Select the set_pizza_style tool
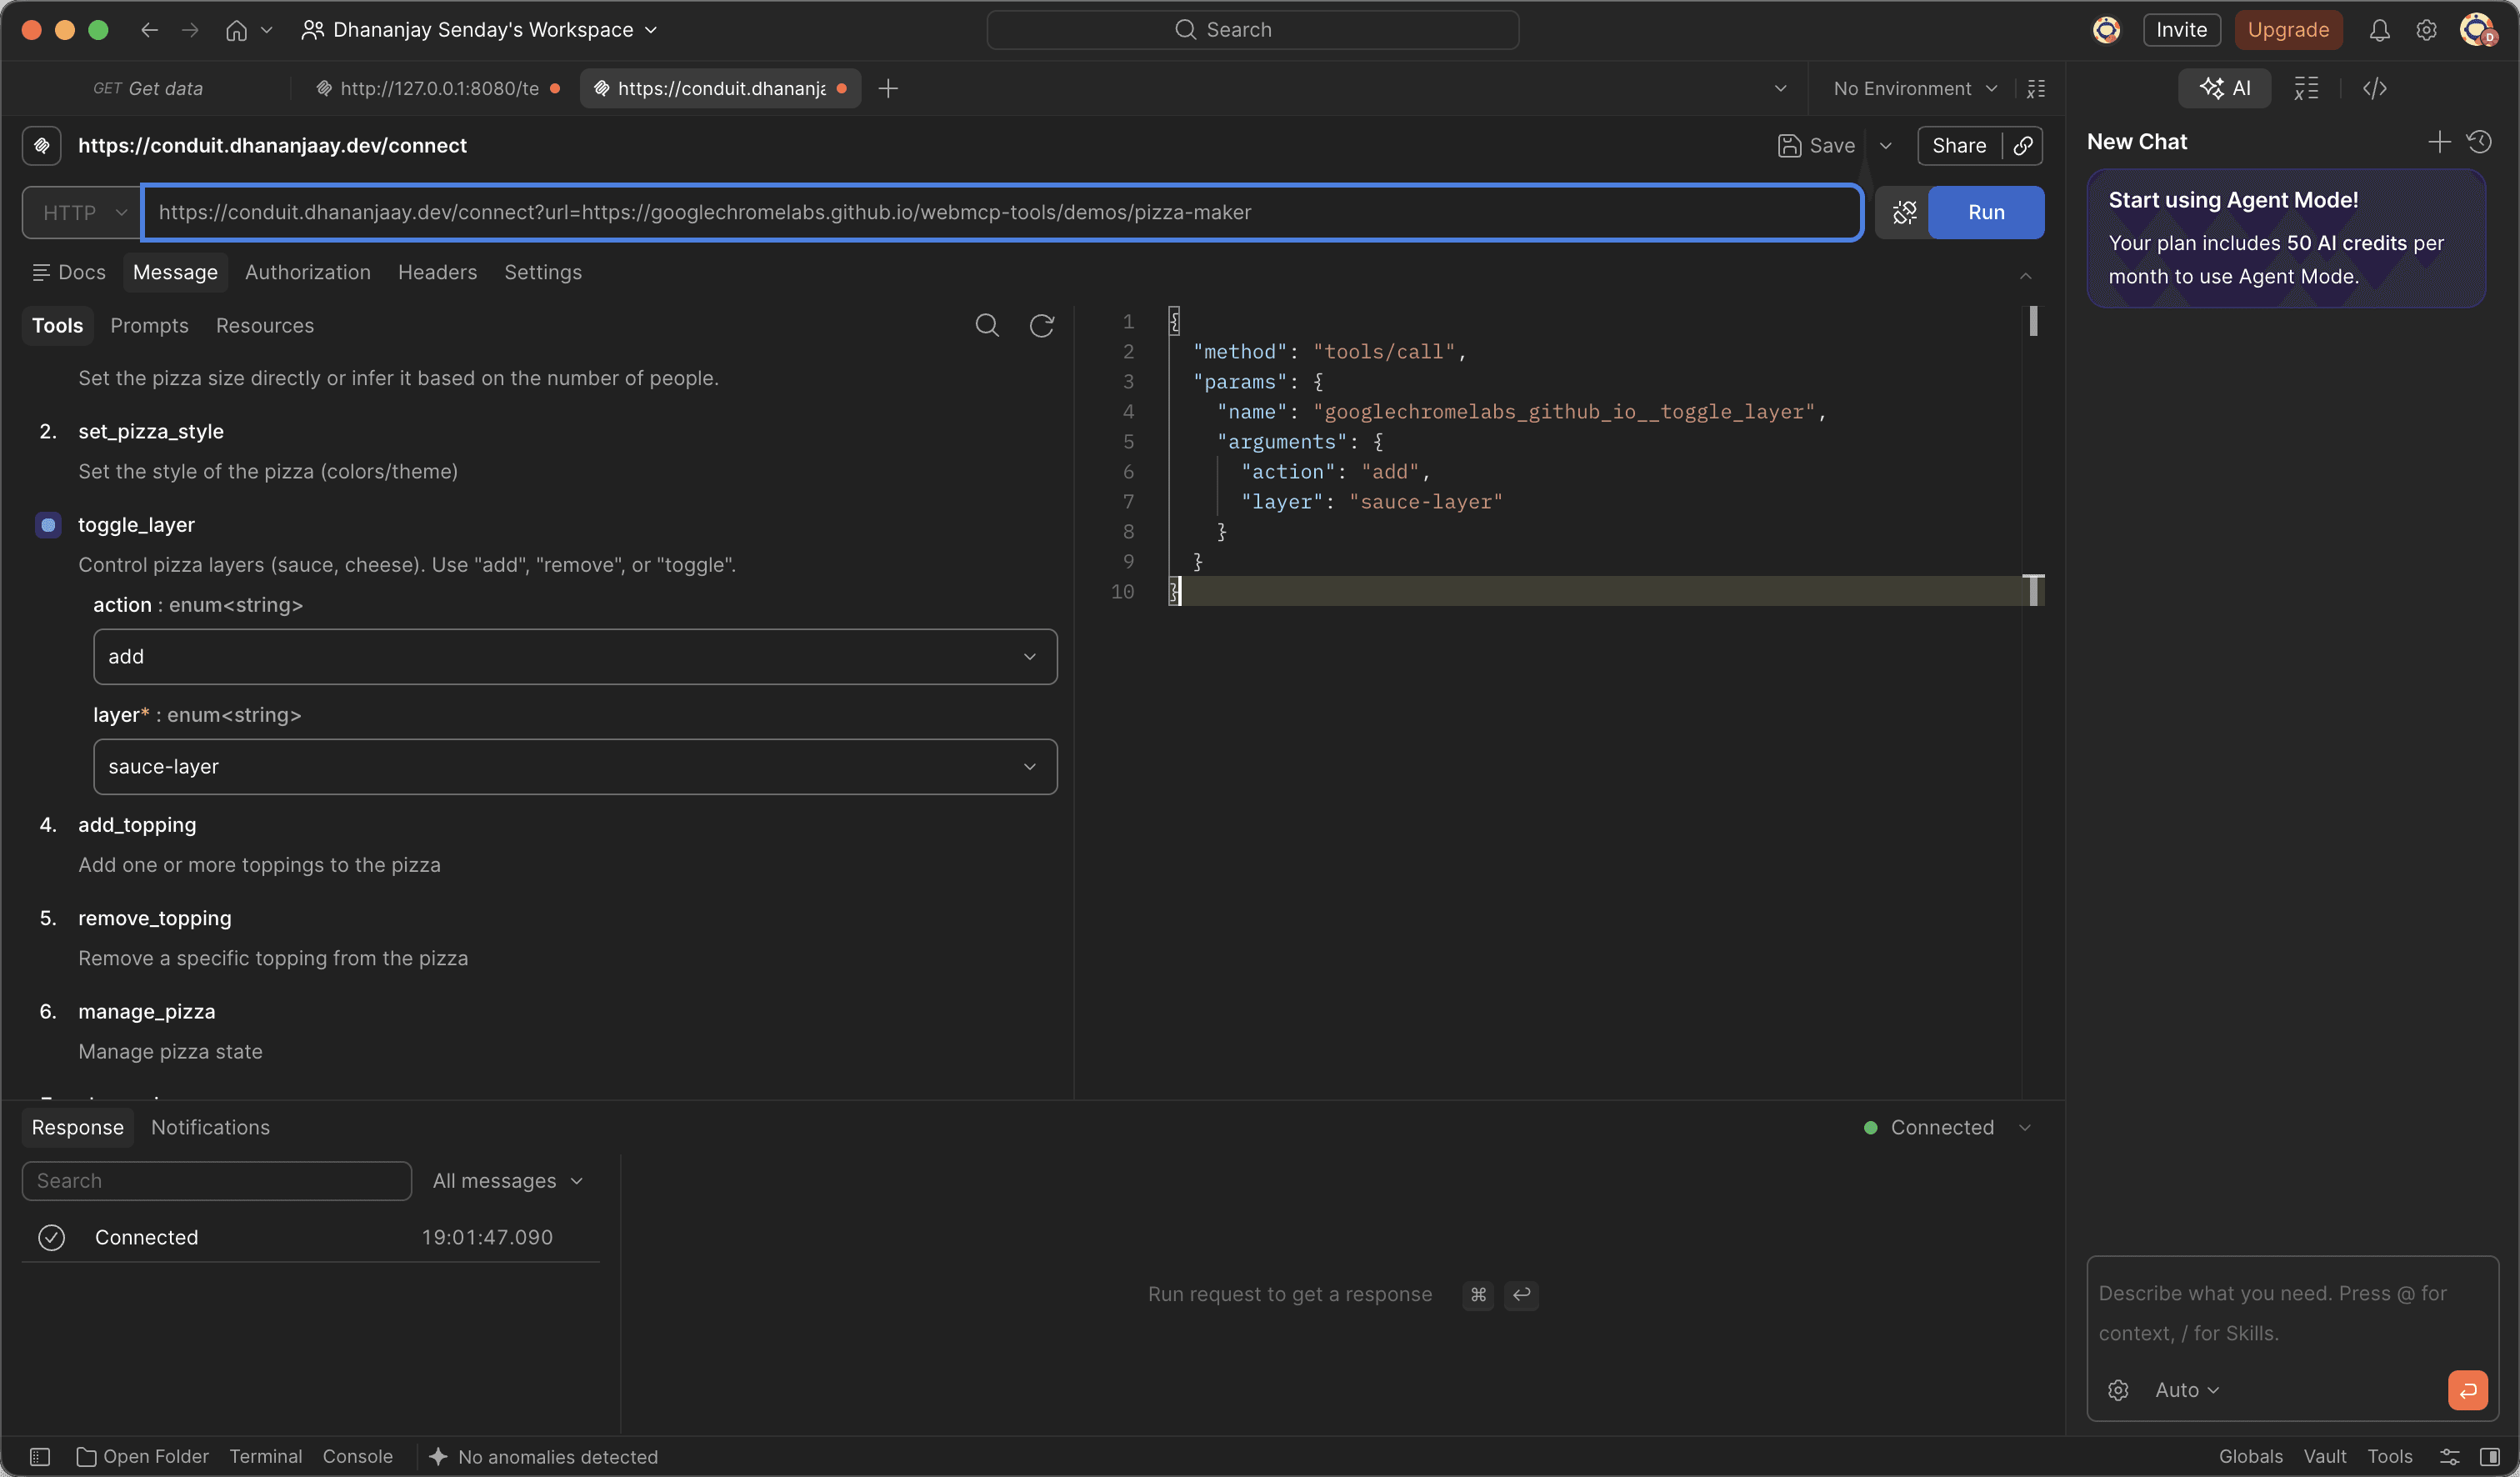The height and width of the screenshot is (1477, 2520). [x=151, y=431]
